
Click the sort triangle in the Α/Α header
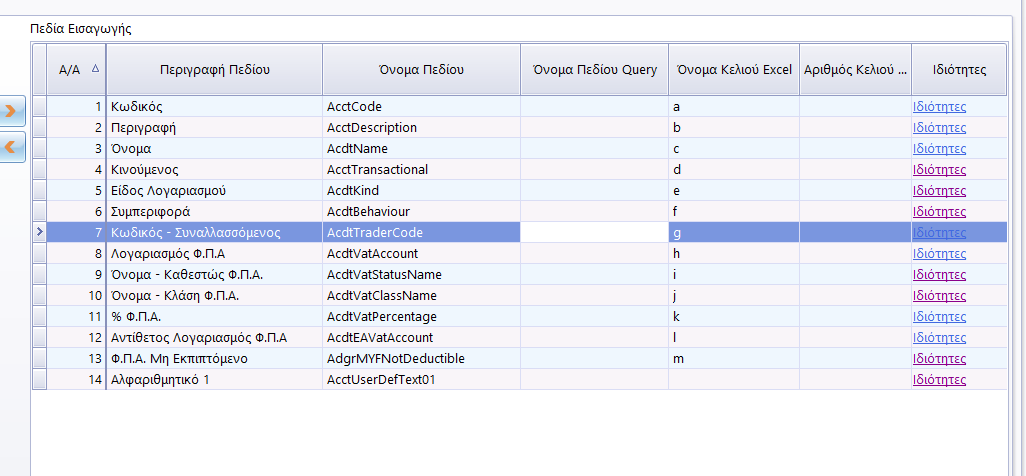[95, 69]
